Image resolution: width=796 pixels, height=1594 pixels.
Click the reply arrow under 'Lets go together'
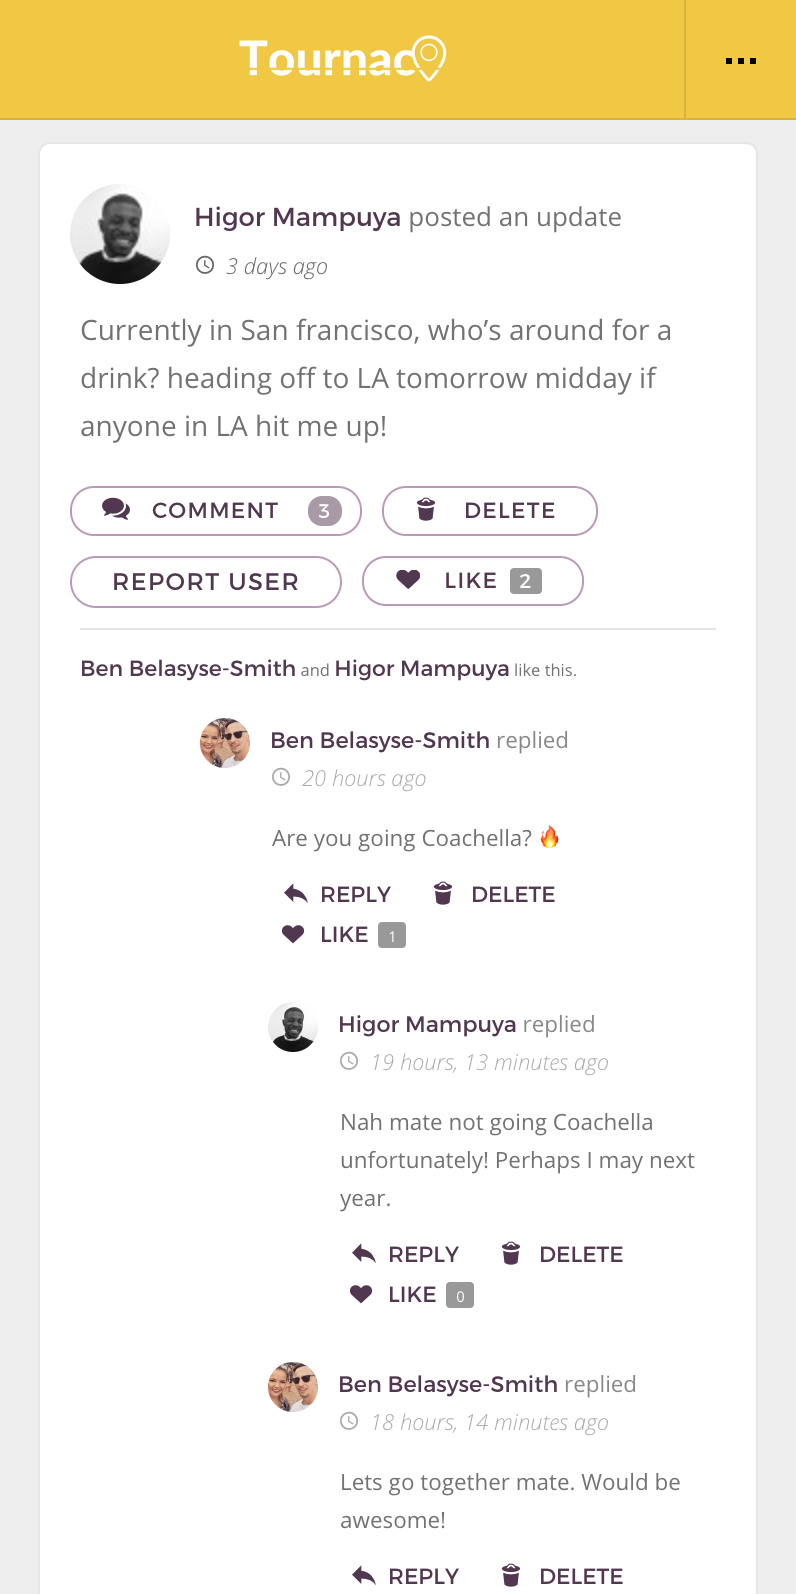363,1576
